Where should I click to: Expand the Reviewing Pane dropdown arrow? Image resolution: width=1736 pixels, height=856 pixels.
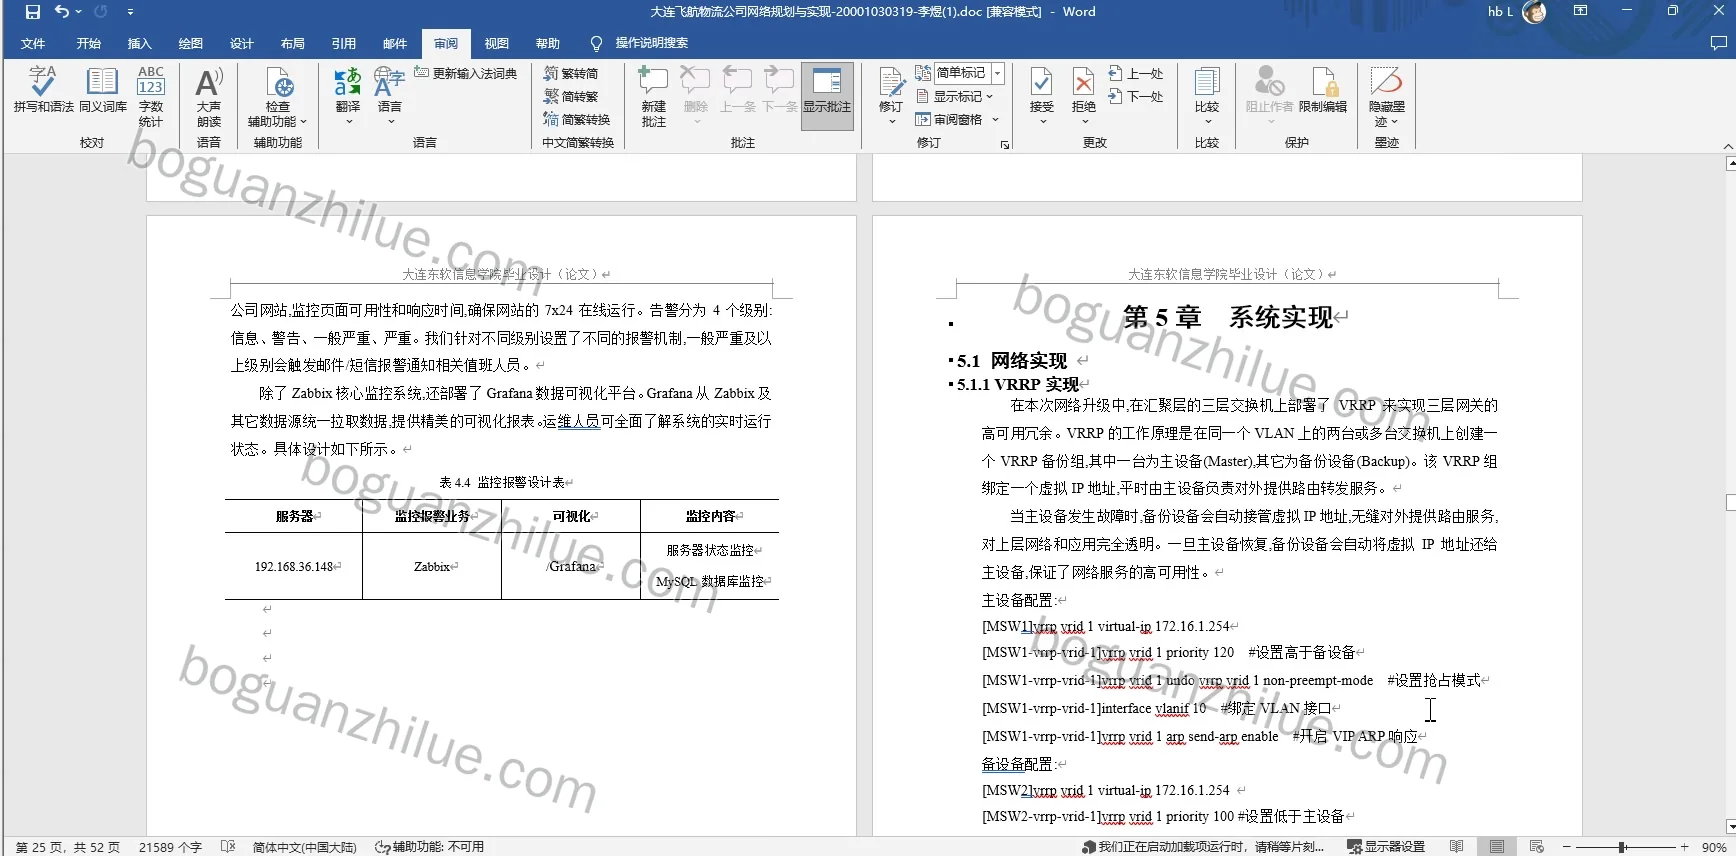[995, 119]
